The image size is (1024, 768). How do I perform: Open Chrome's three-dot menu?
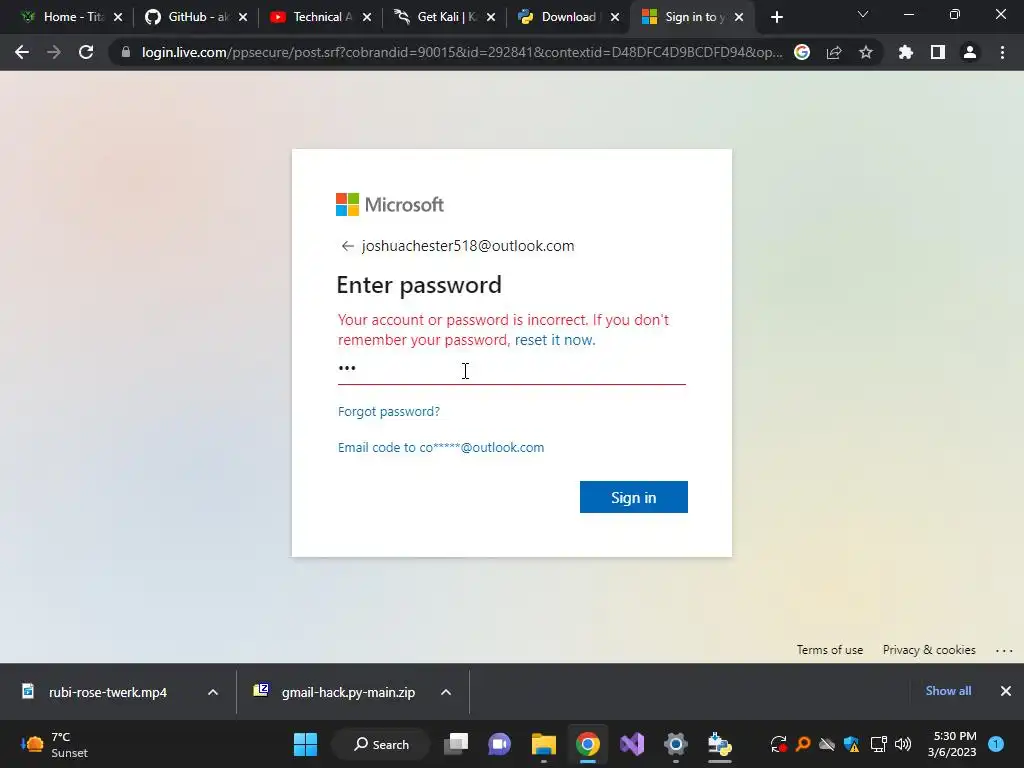tap(1002, 52)
